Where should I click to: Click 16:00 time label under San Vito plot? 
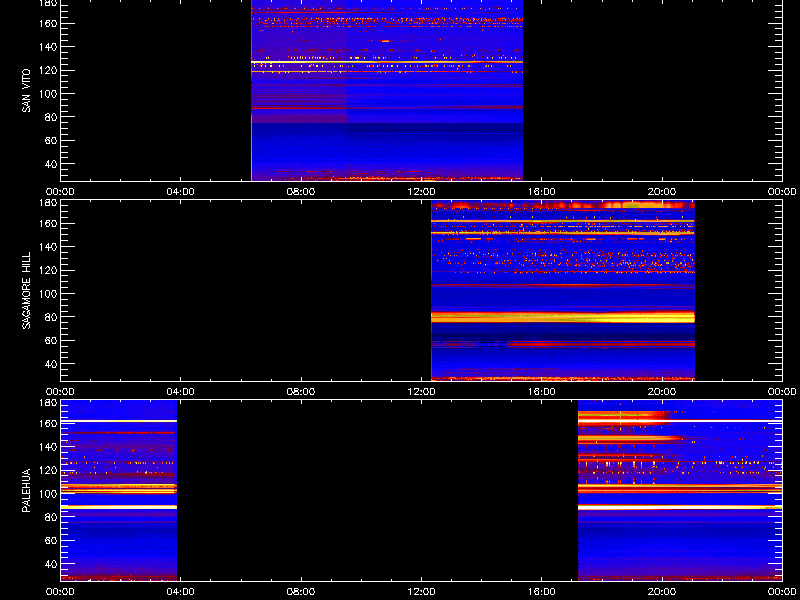click(541, 192)
